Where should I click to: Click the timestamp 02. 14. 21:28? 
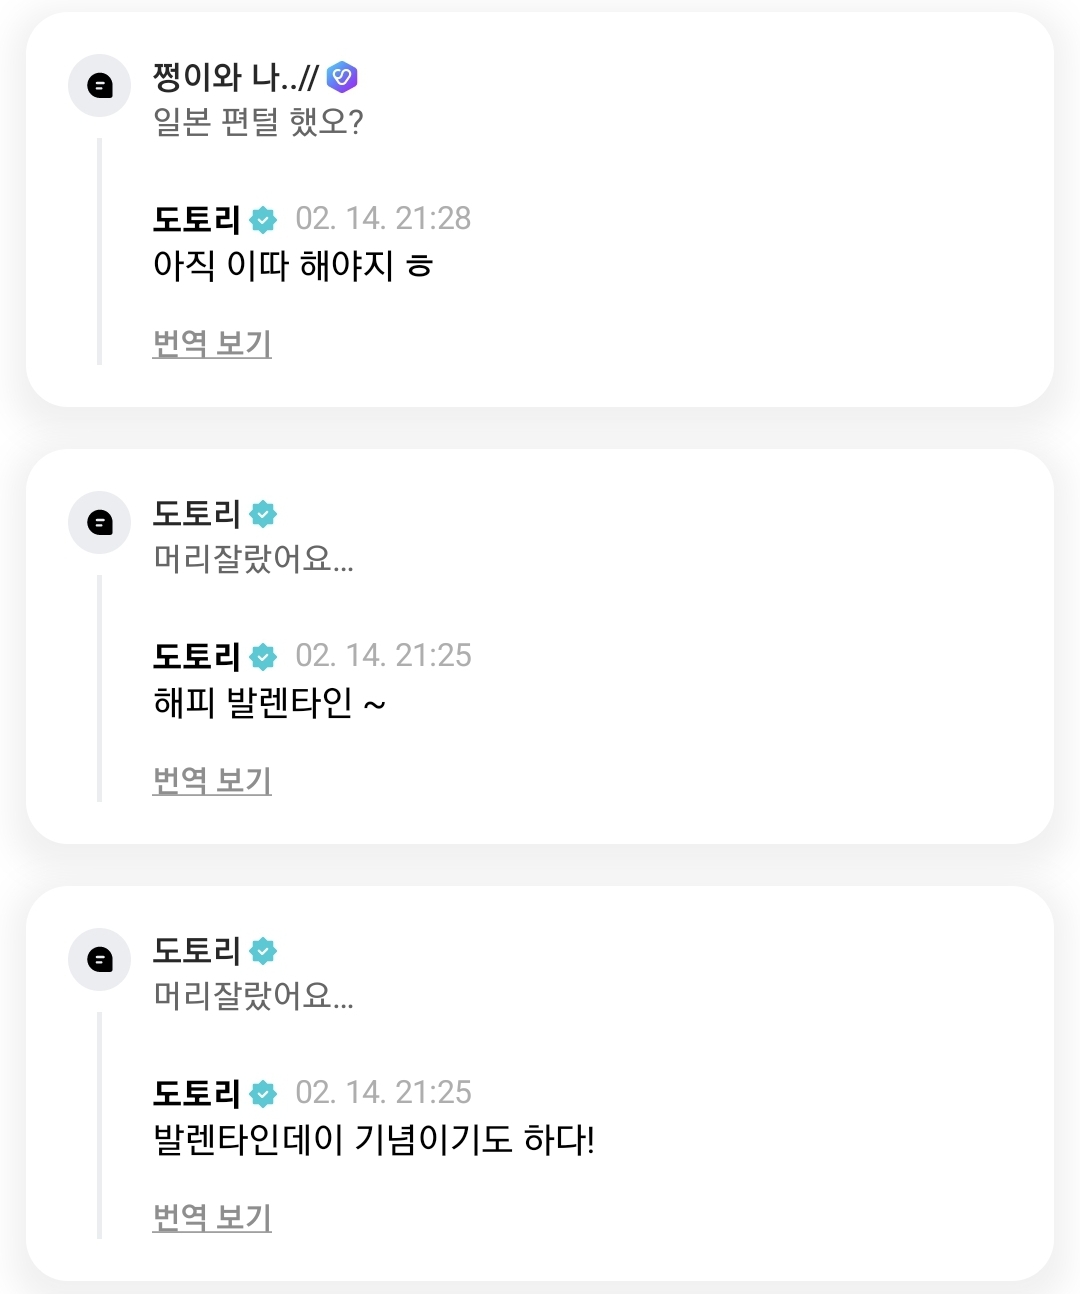(x=383, y=219)
